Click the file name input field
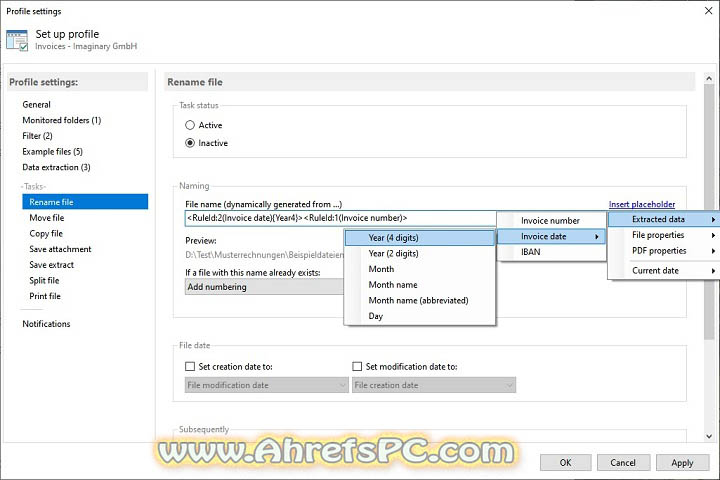The height and width of the screenshot is (480, 720). point(340,218)
